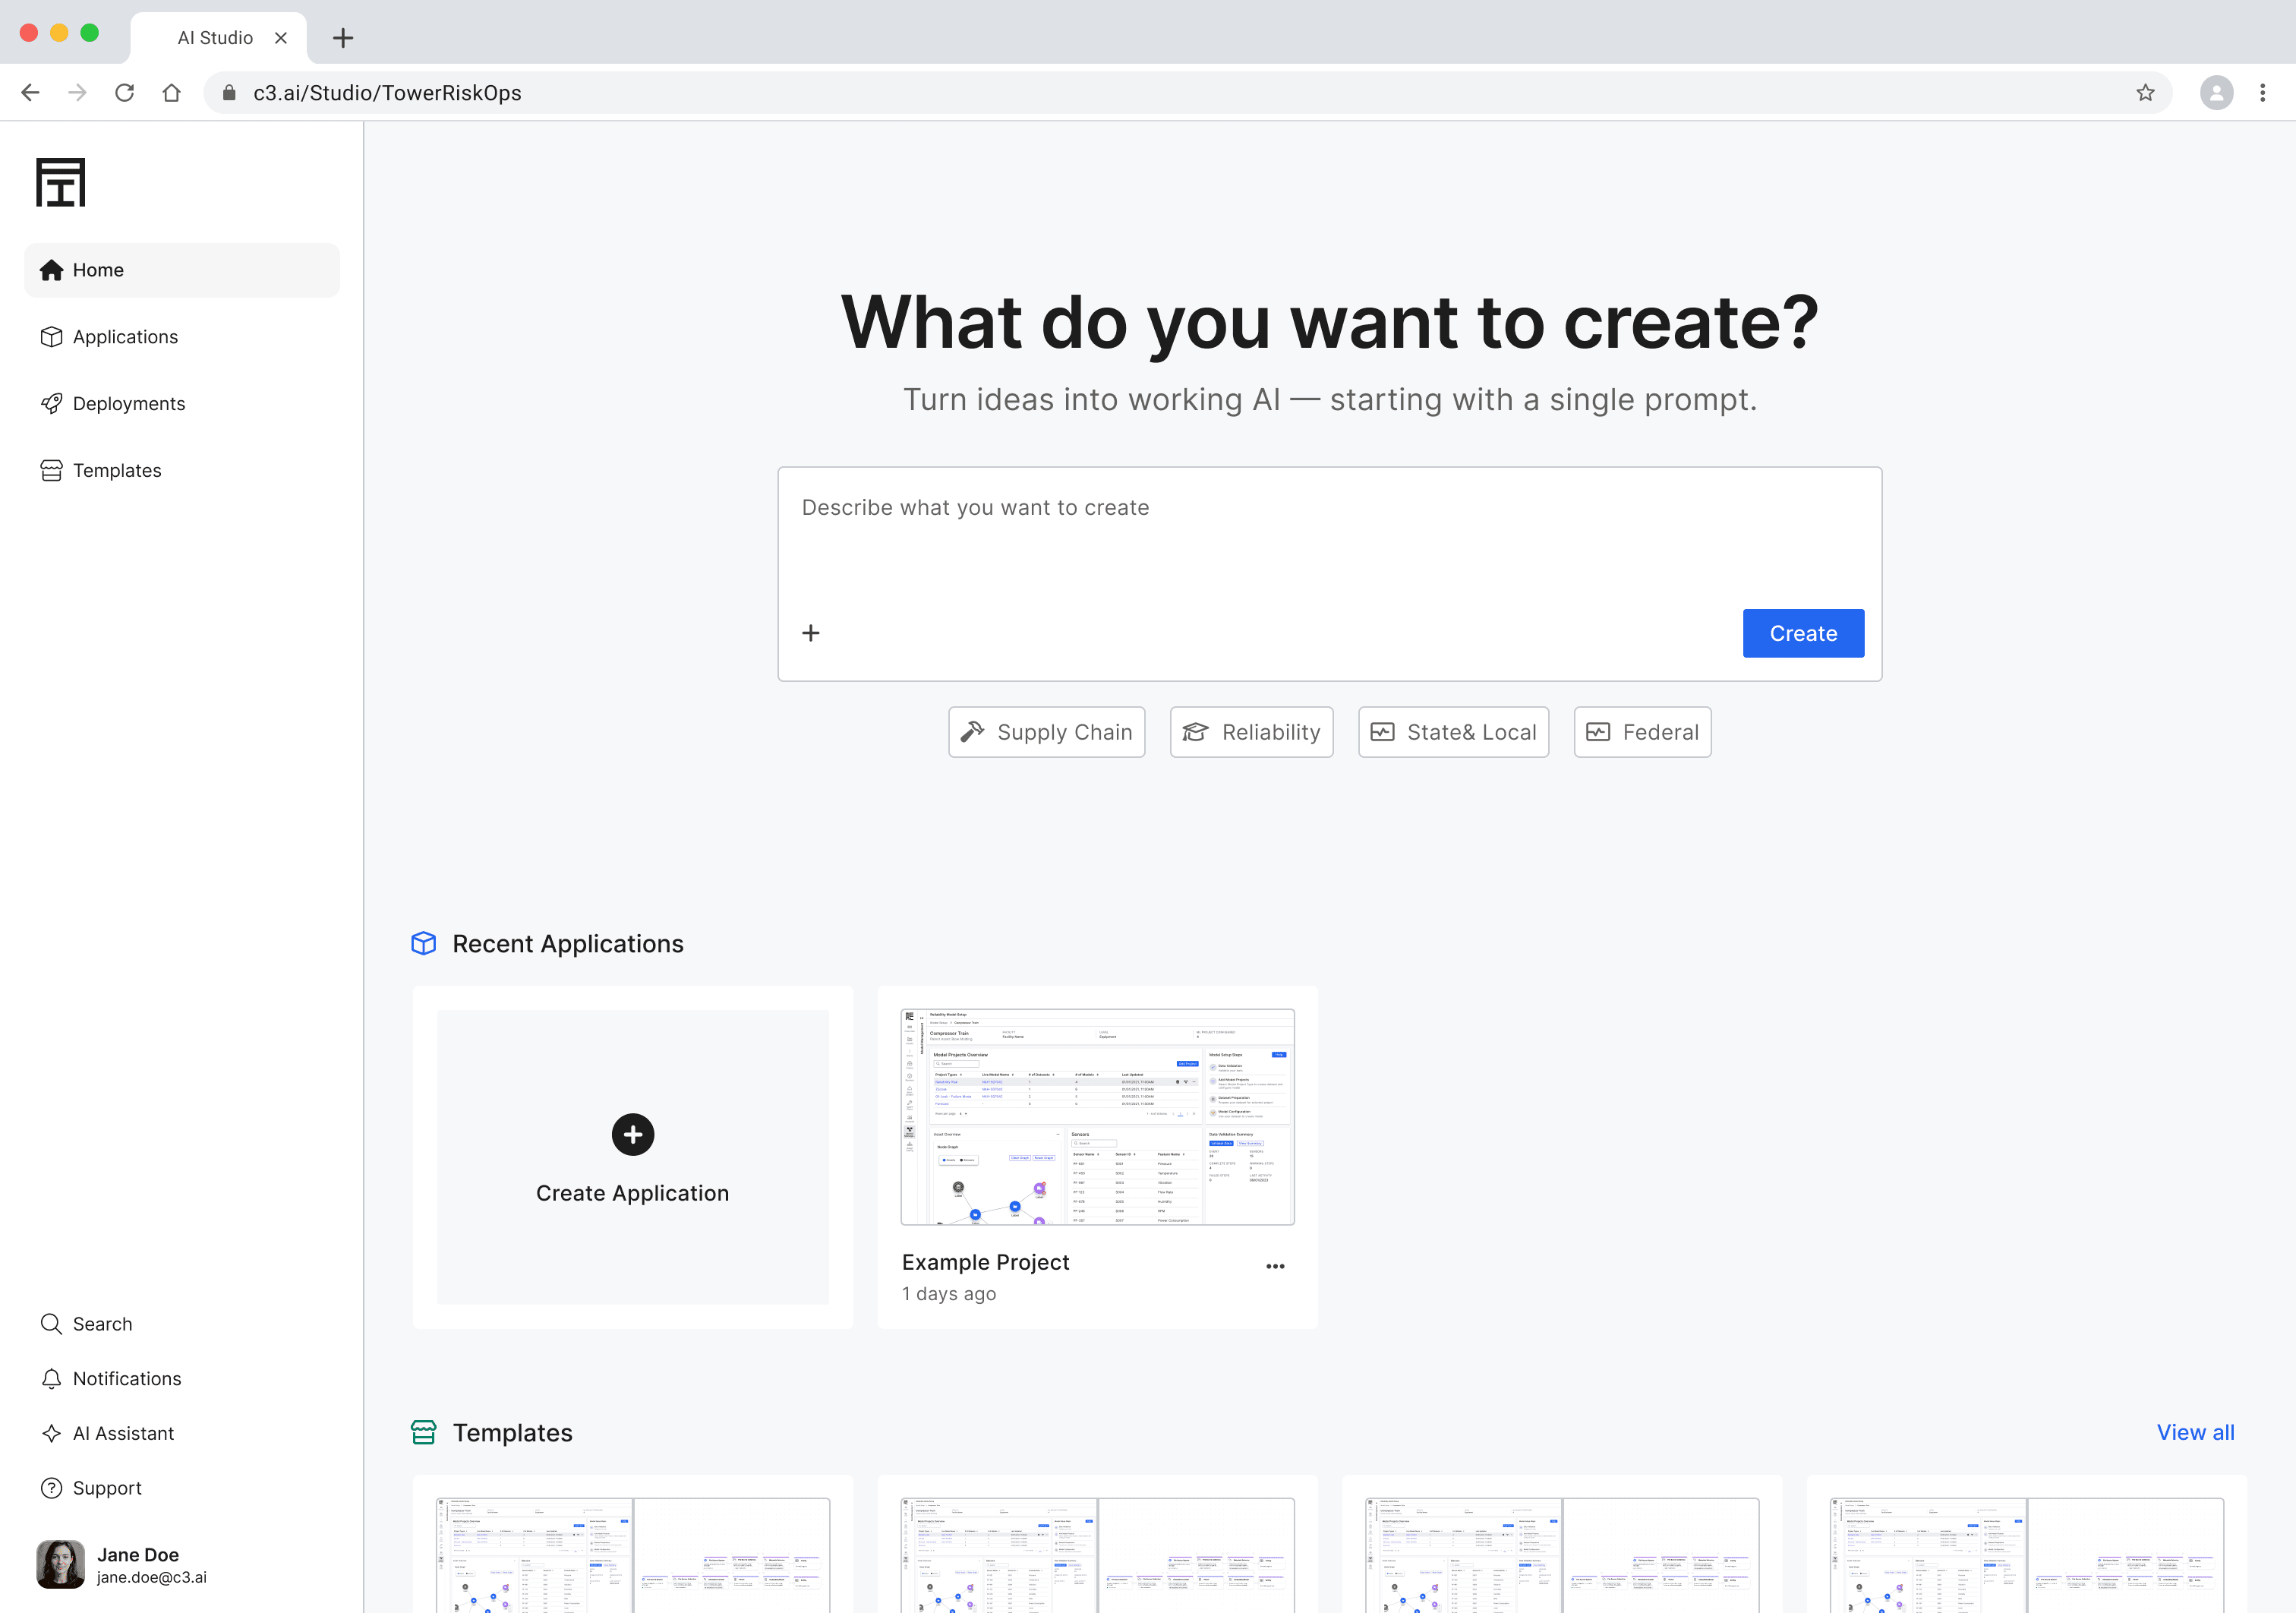Launch the AI Assistant
Viewport: 2296px width, 1613px height.
click(122, 1433)
